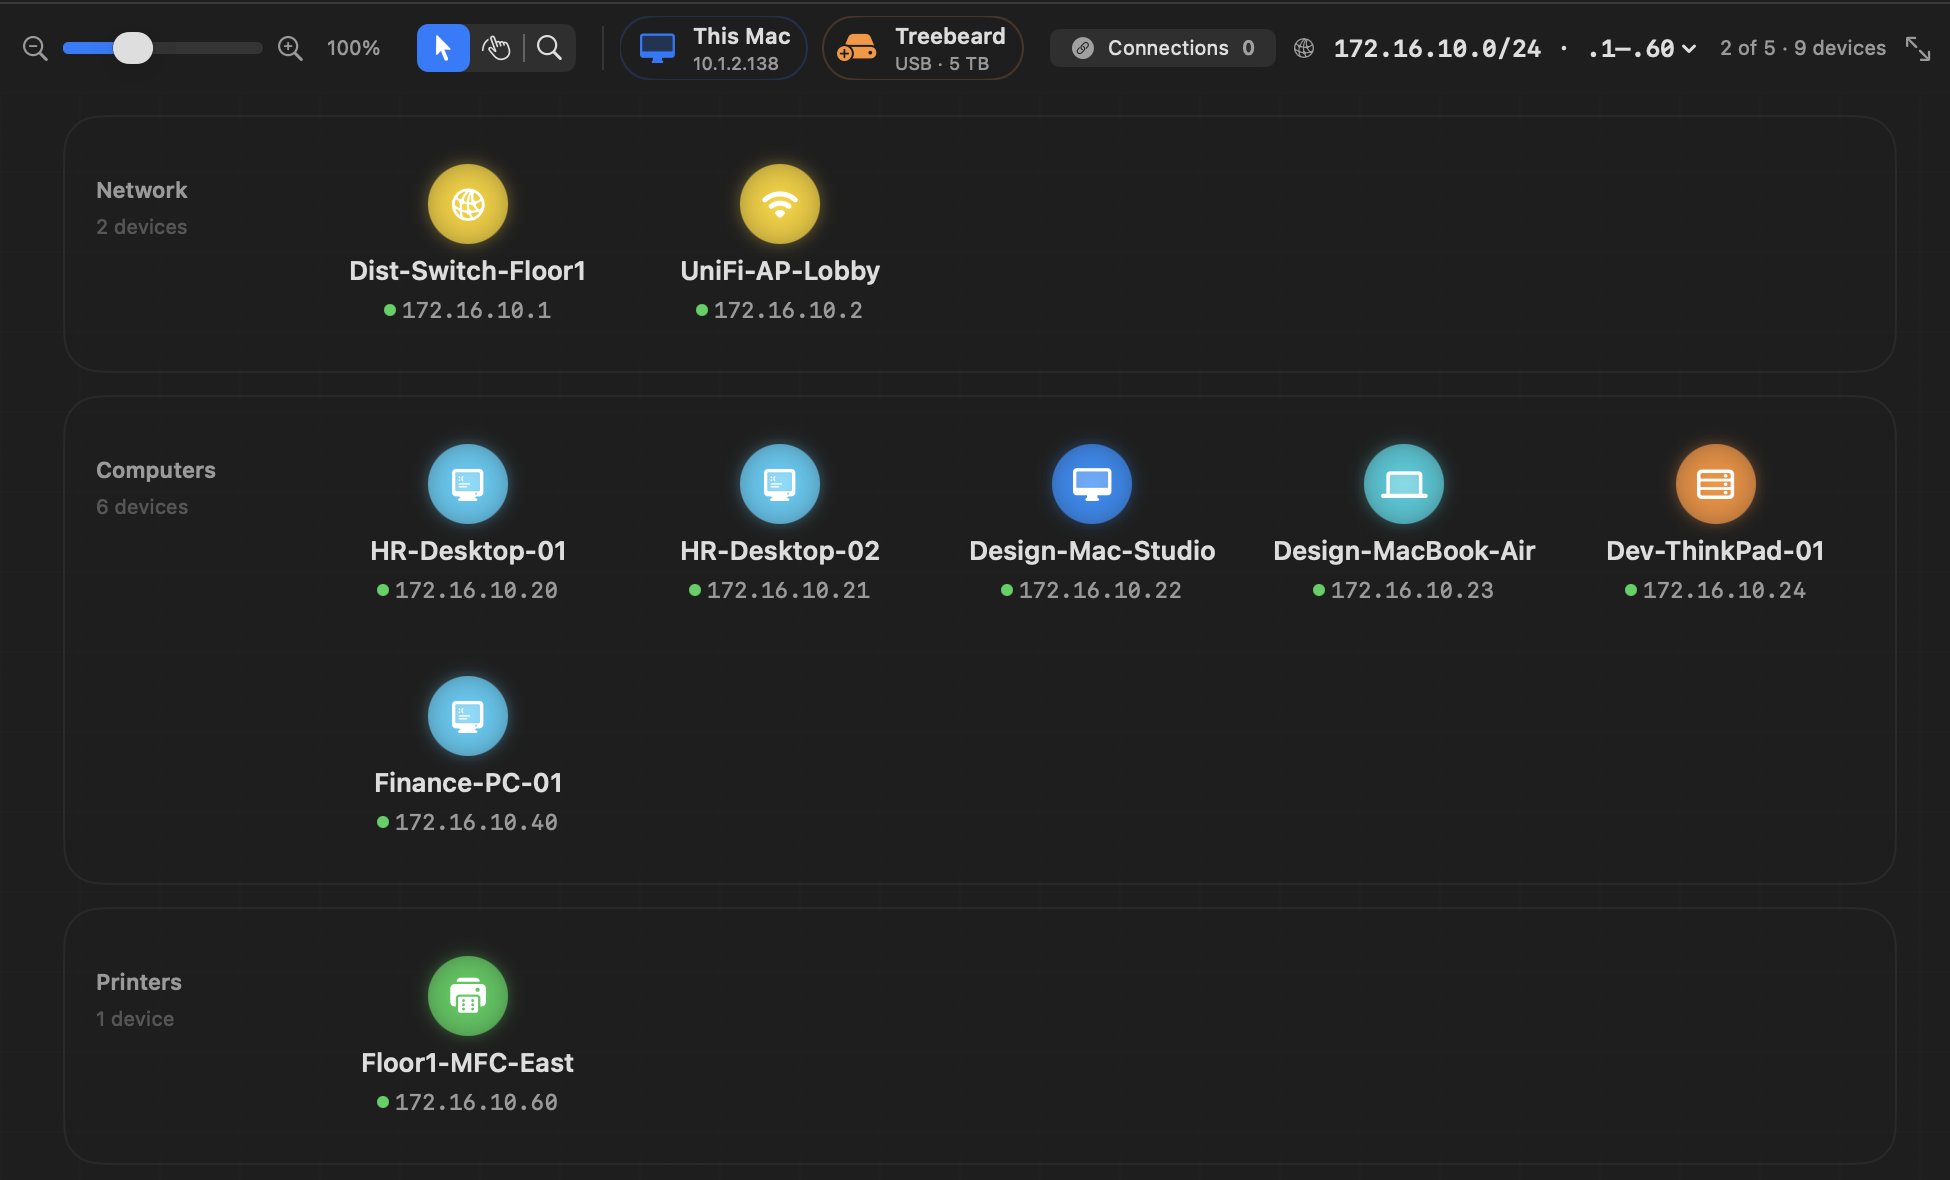Image resolution: width=1950 pixels, height=1180 pixels.
Task: Click the HR-Desktop-01 name label
Action: [x=468, y=551]
